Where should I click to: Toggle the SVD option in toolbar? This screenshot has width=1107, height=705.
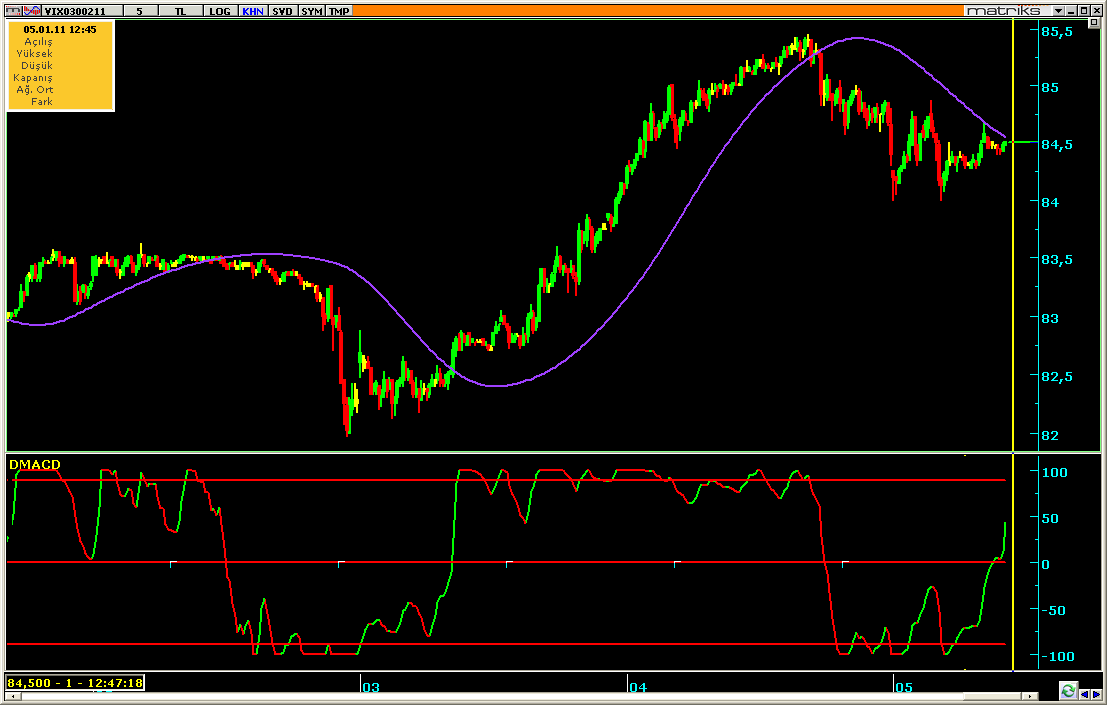(282, 10)
